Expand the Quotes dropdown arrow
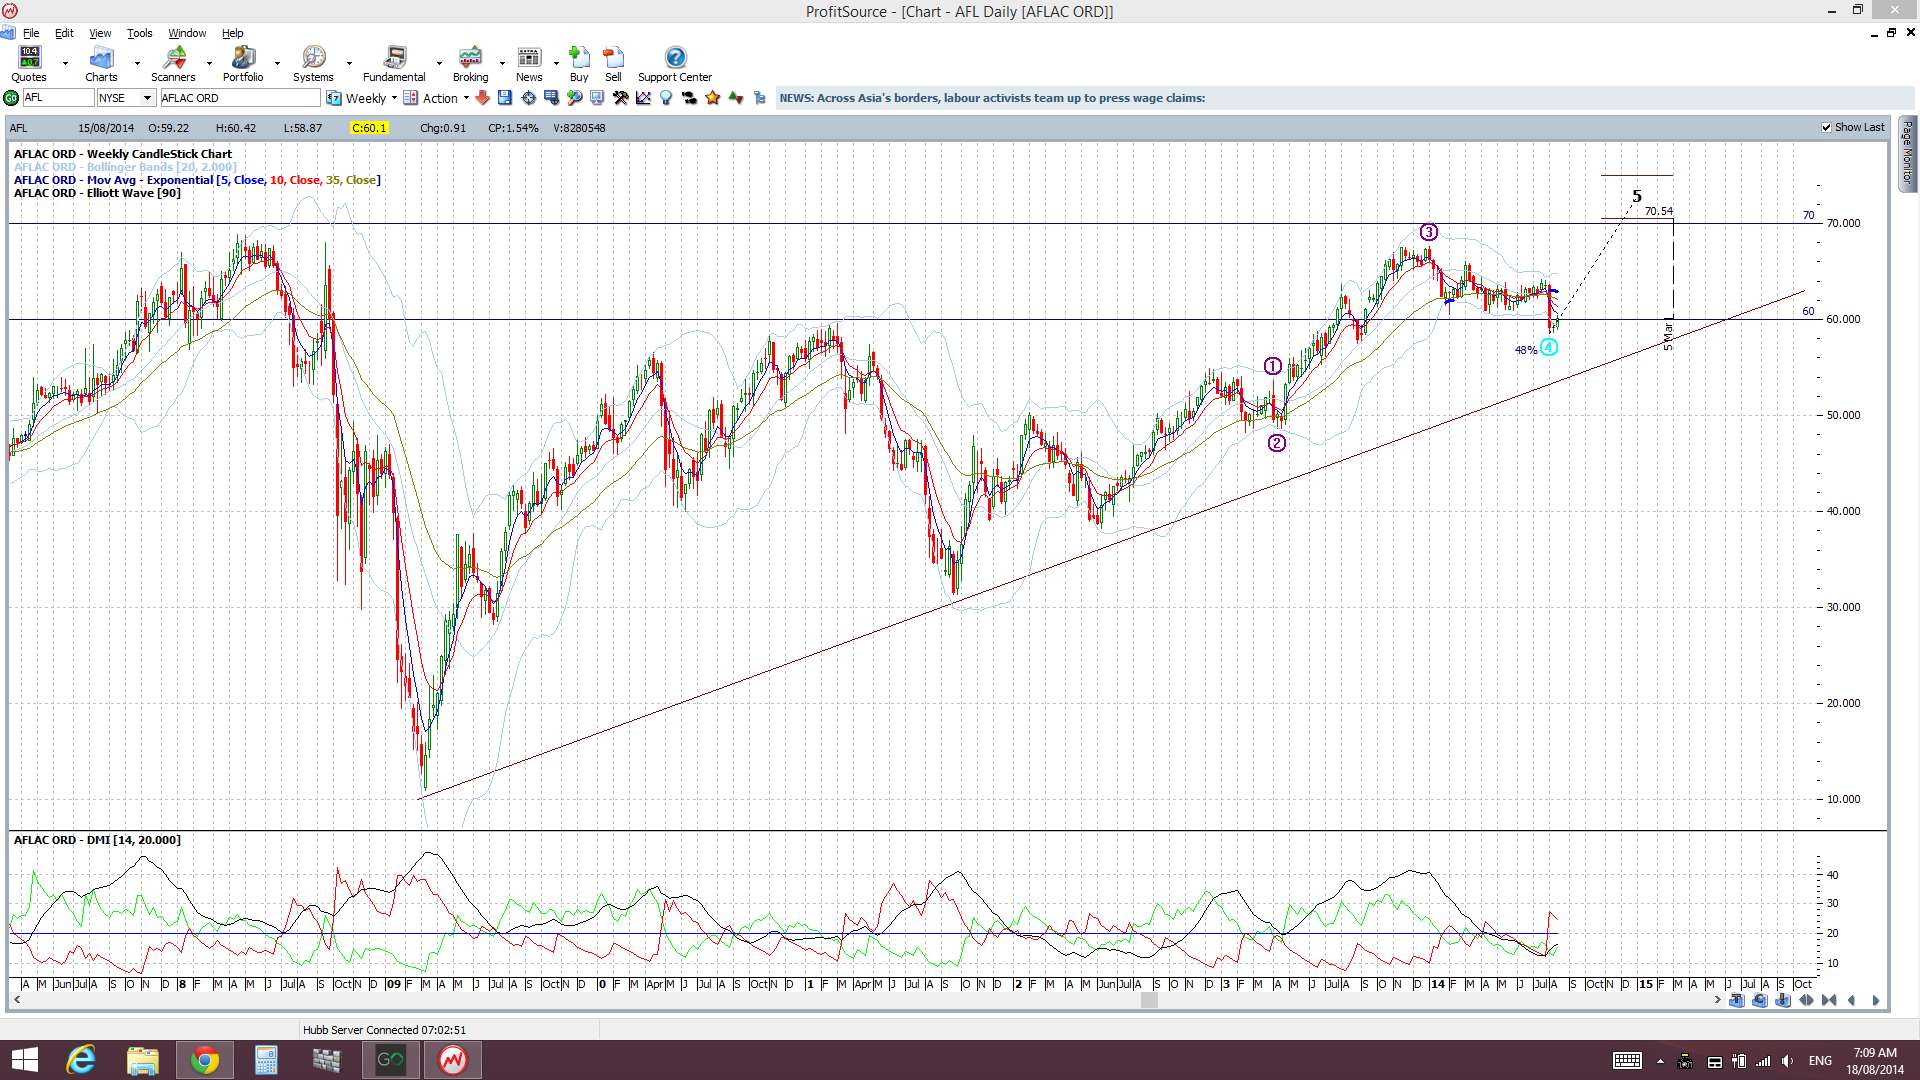The height and width of the screenshot is (1080, 1920). pyautogui.click(x=65, y=63)
